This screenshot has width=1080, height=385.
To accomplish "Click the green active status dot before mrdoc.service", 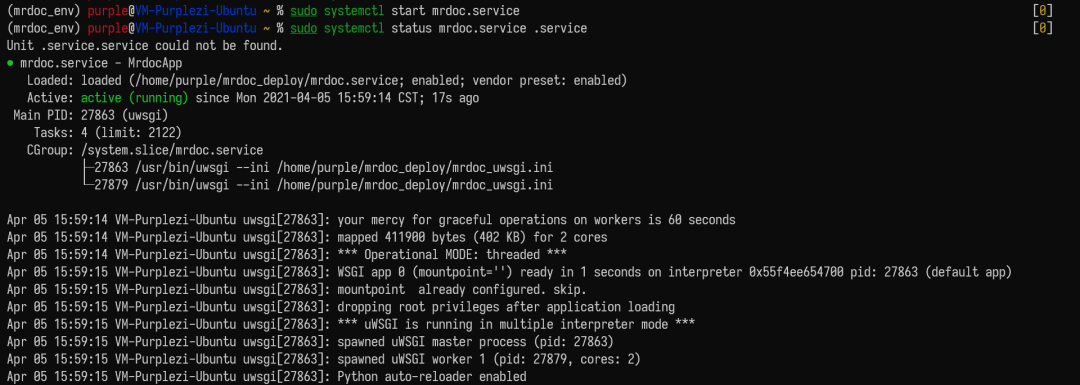I will tap(10, 63).
